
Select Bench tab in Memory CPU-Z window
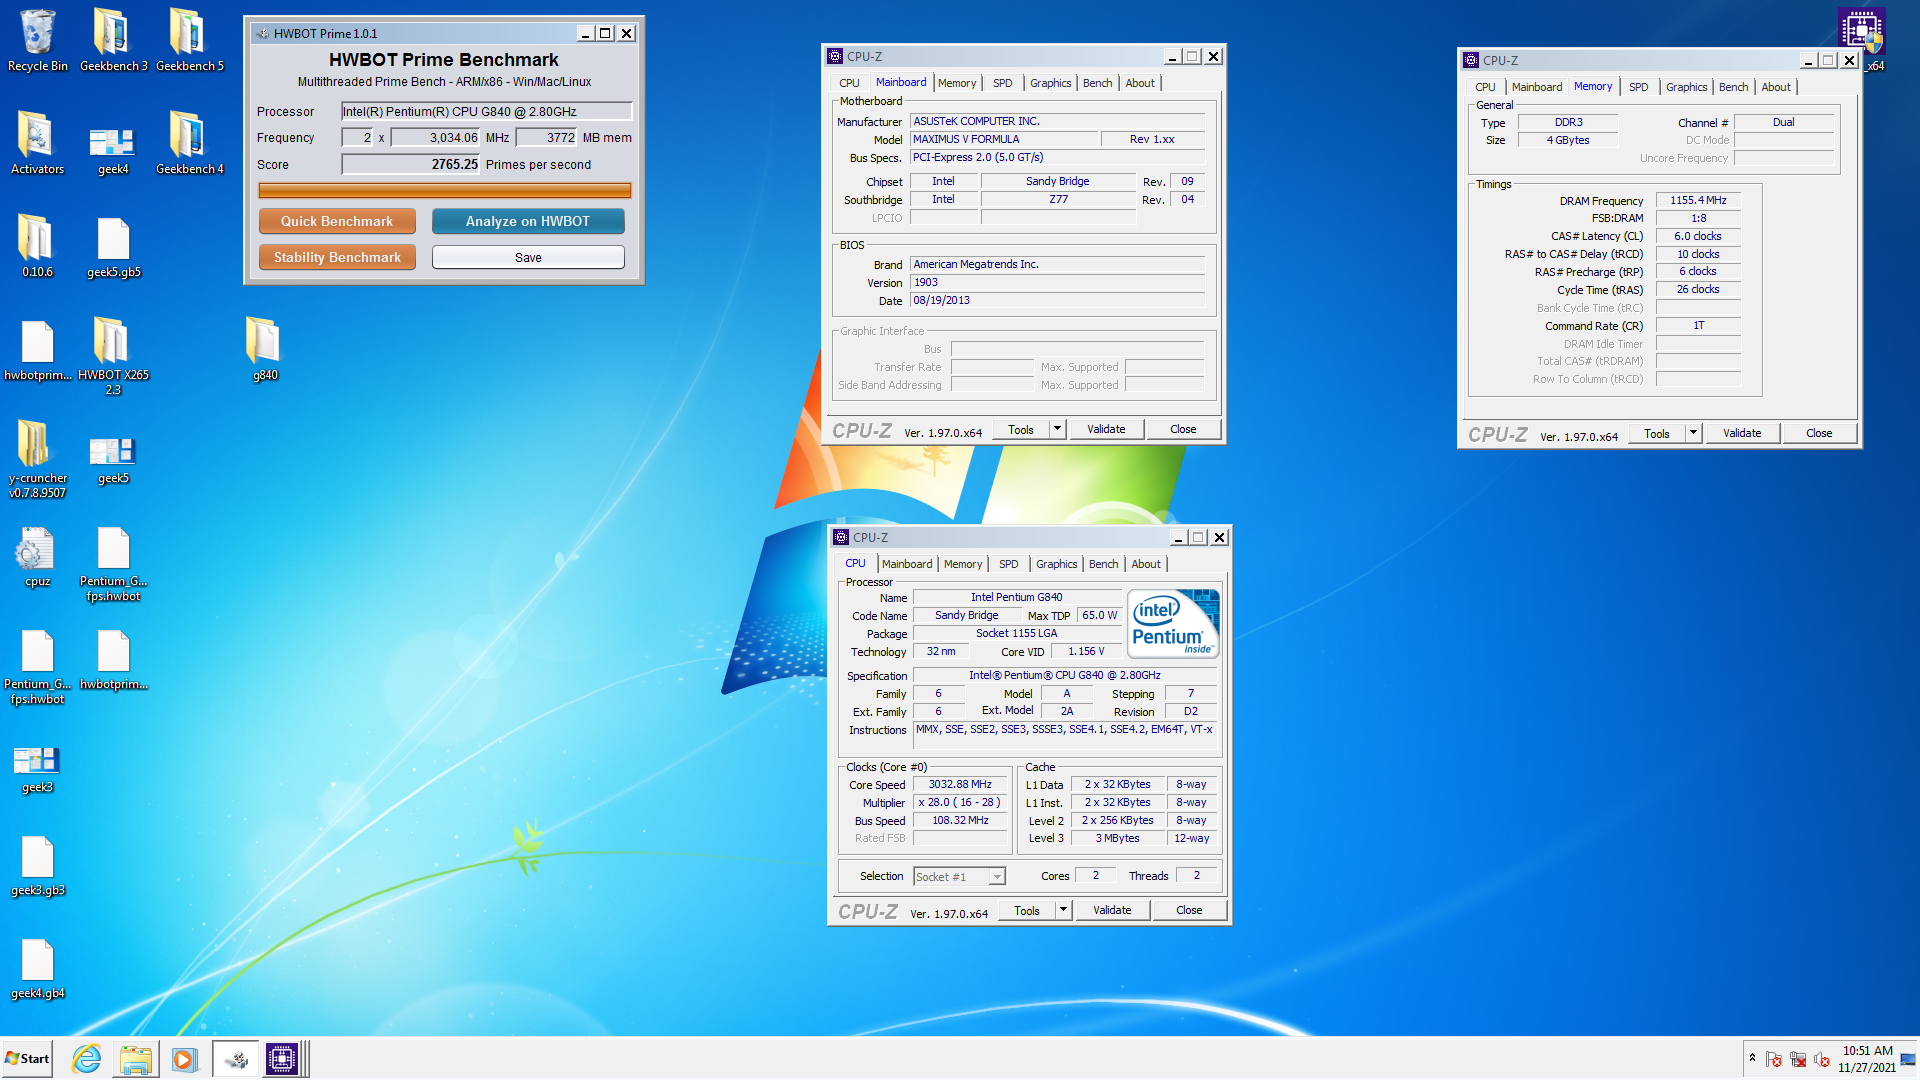click(x=1733, y=87)
